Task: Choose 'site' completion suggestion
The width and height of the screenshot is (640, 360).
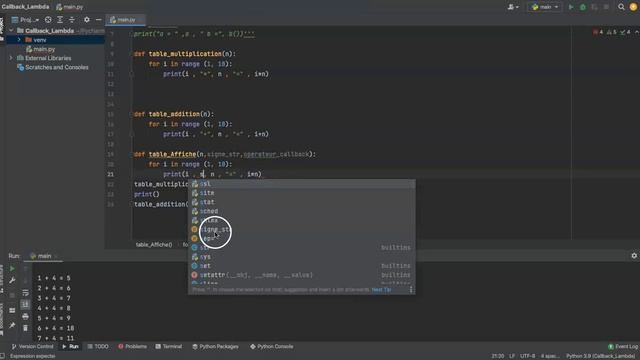Action: coord(301,193)
